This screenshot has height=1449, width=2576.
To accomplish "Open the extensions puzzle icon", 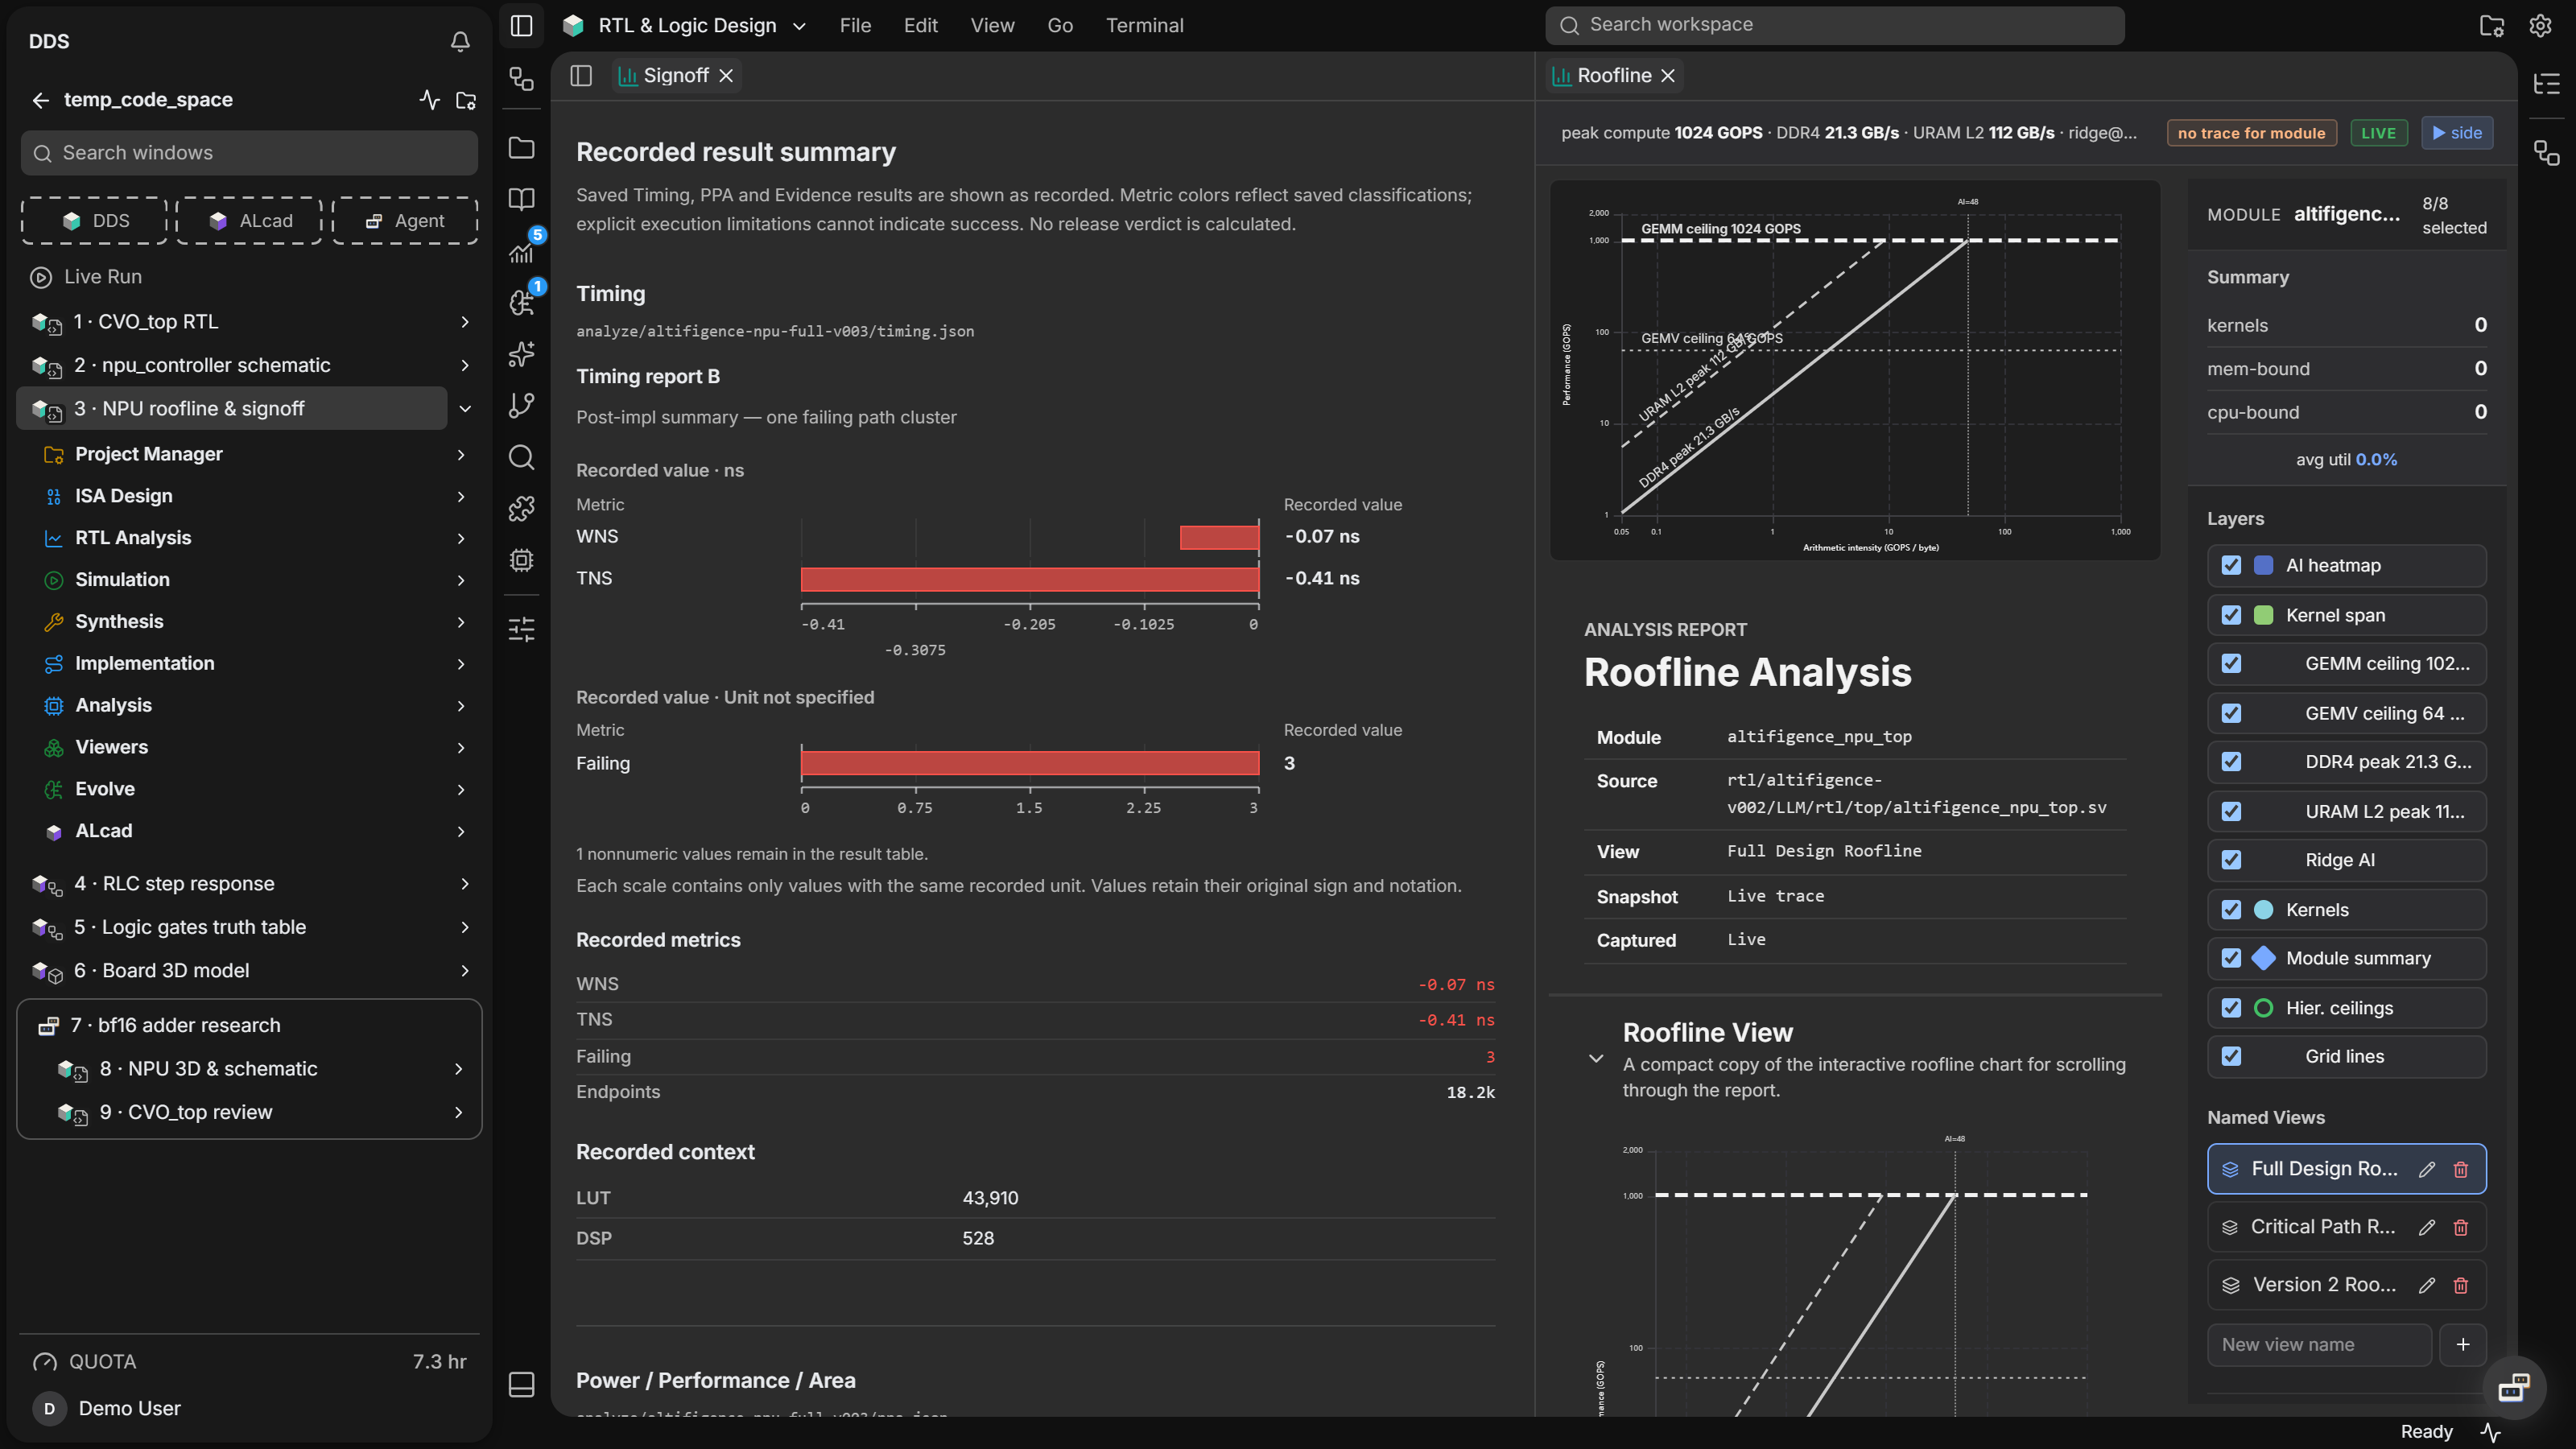I will 521,508.
